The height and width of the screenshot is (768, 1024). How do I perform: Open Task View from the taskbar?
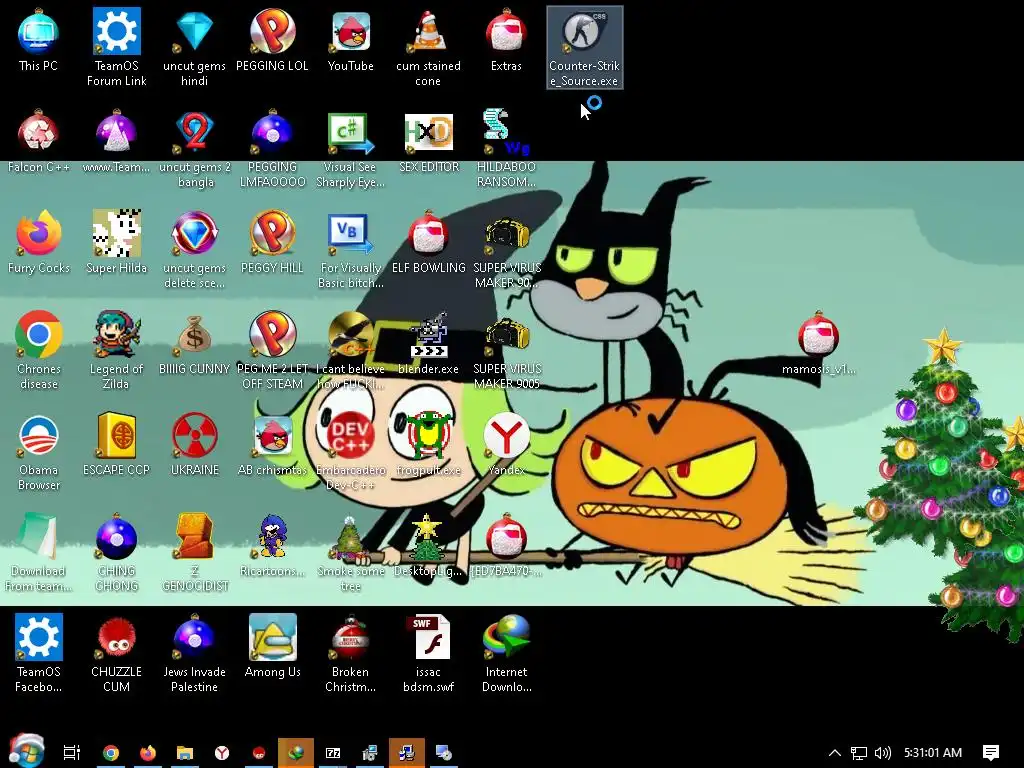pos(72,753)
